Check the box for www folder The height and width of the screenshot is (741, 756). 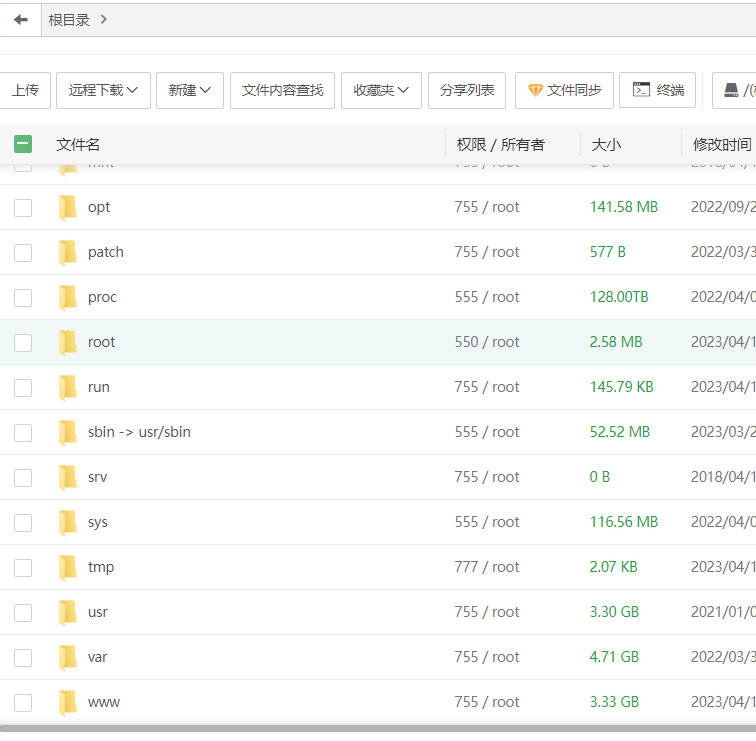click(x=23, y=703)
